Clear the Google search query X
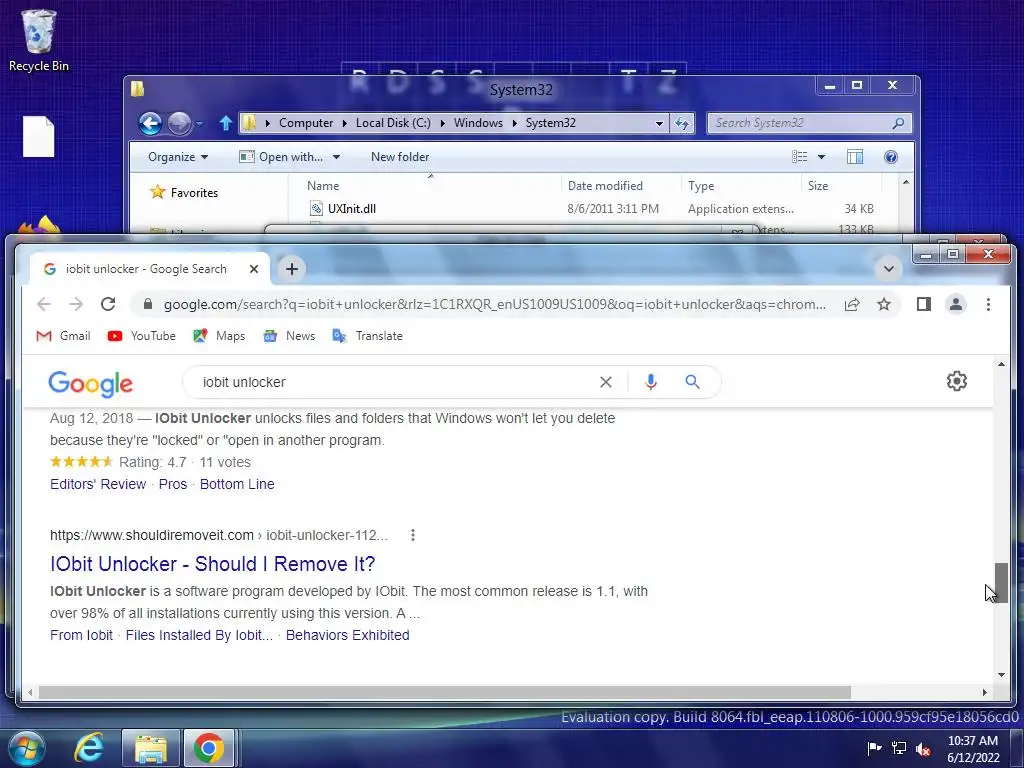 pyautogui.click(x=605, y=382)
